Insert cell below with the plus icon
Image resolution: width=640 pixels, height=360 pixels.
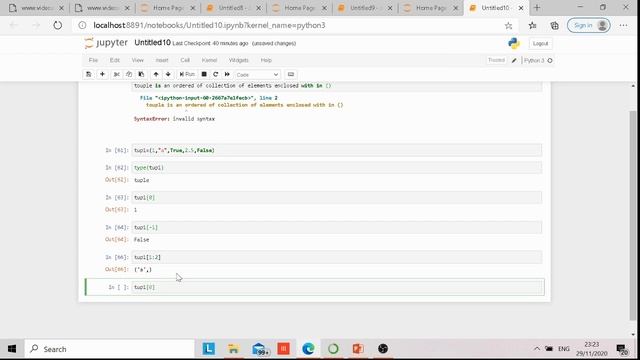tap(102, 74)
